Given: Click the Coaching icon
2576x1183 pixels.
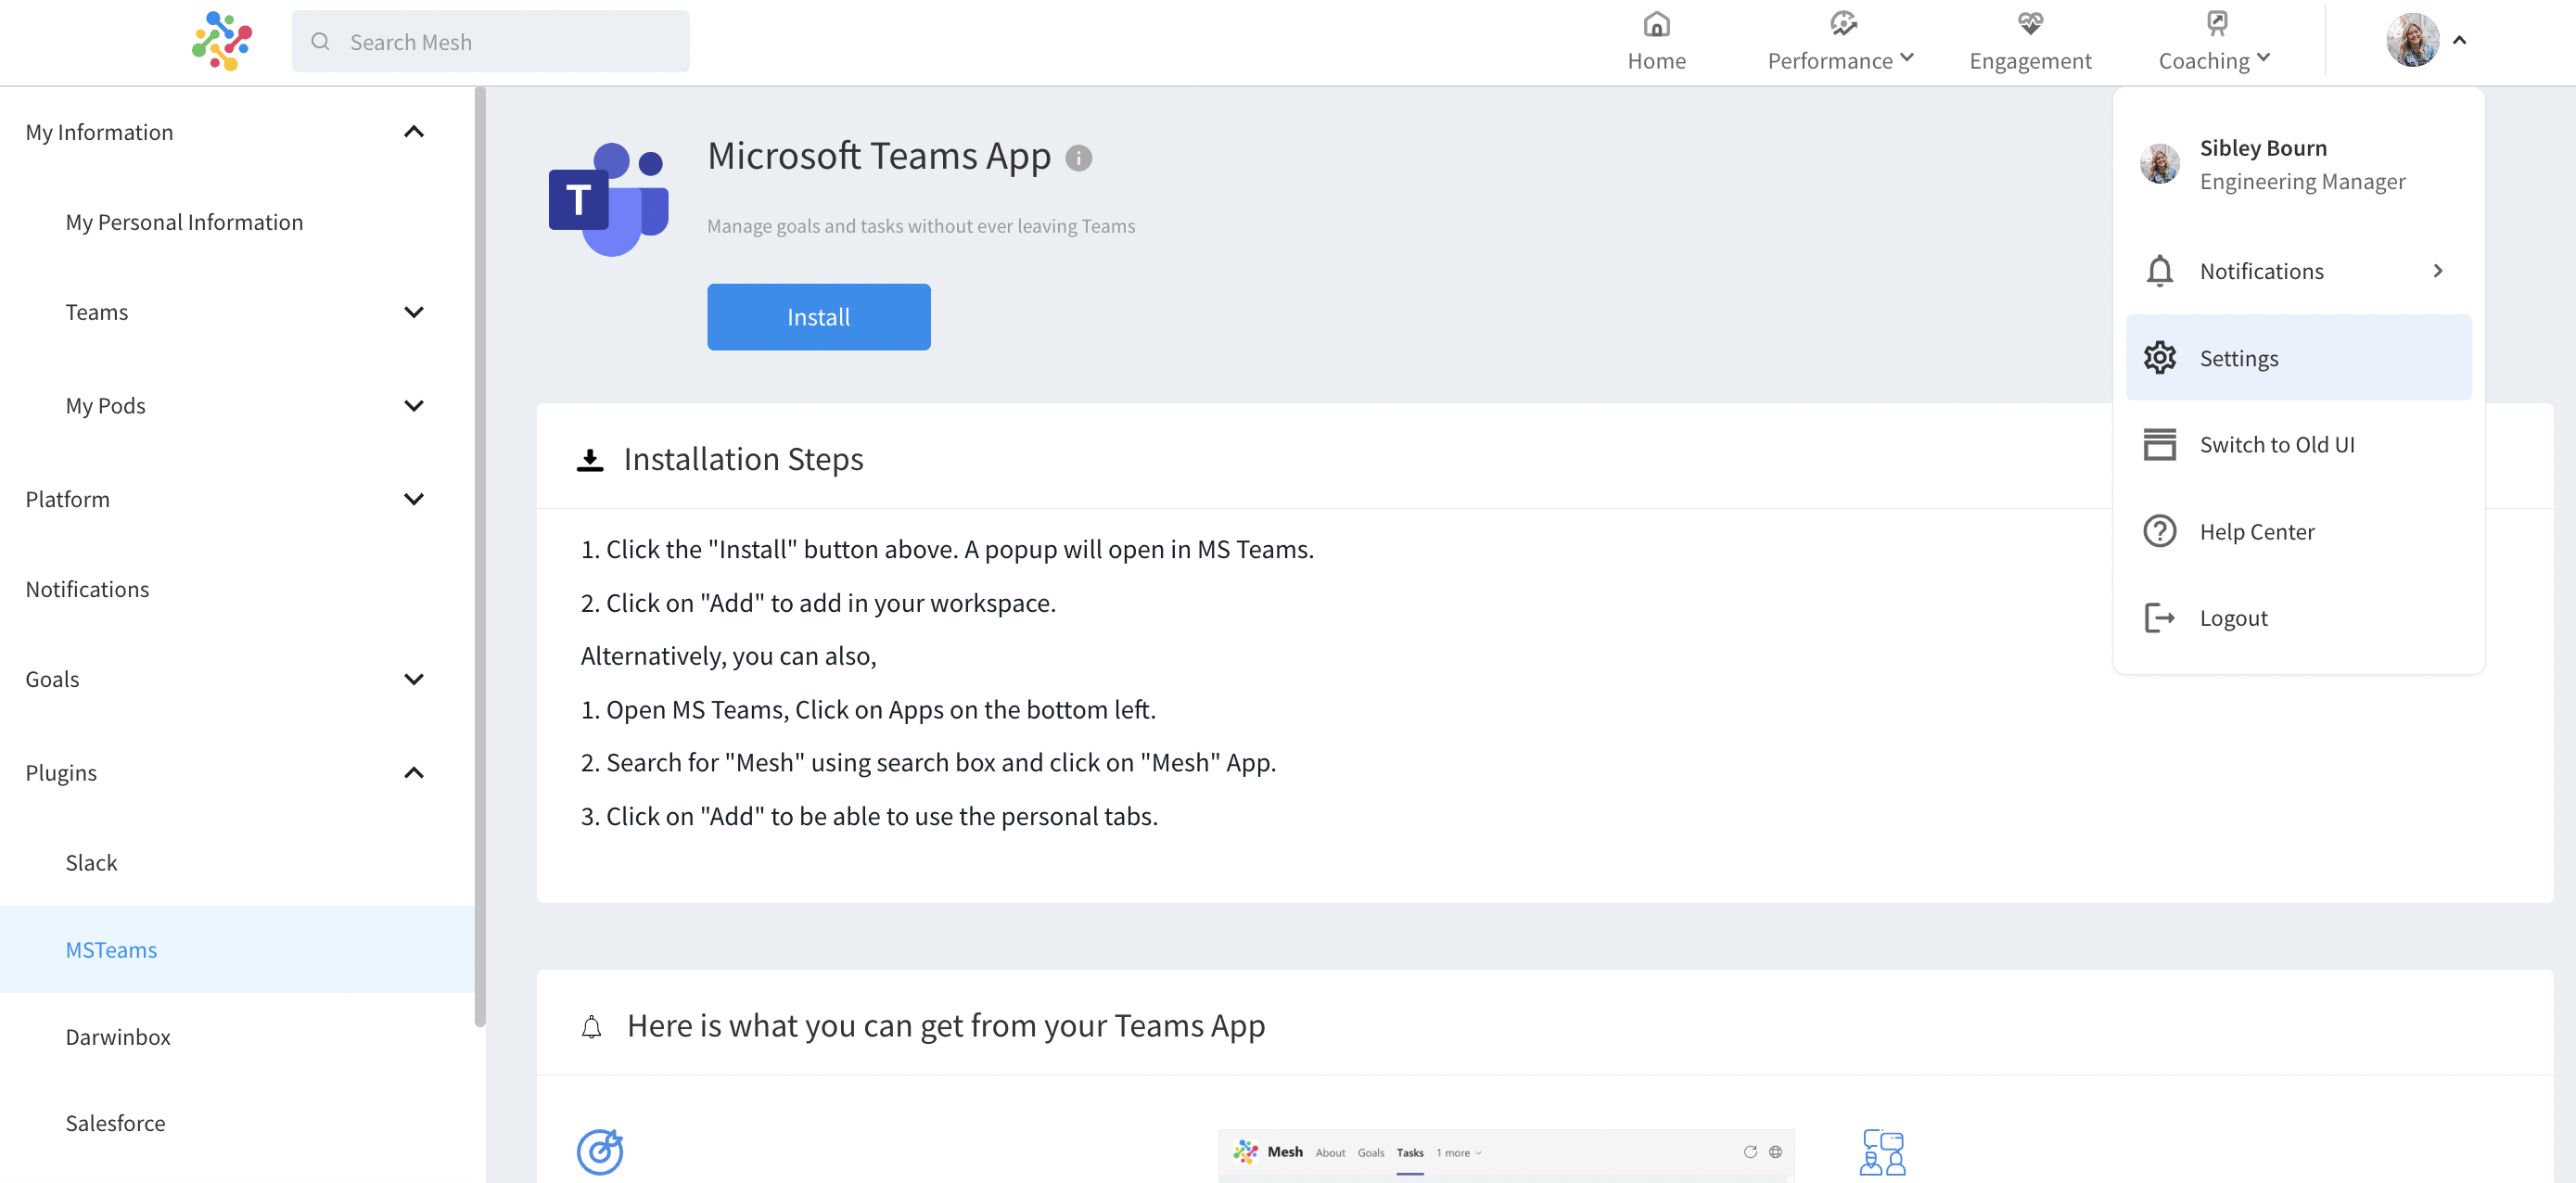Looking at the screenshot, I should 2216,23.
